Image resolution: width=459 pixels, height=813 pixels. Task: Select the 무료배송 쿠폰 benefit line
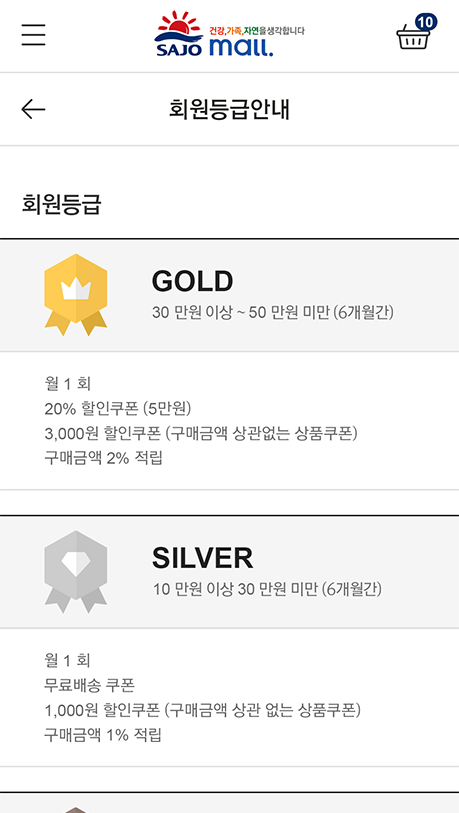pyautogui.click(x=90, y=685)
